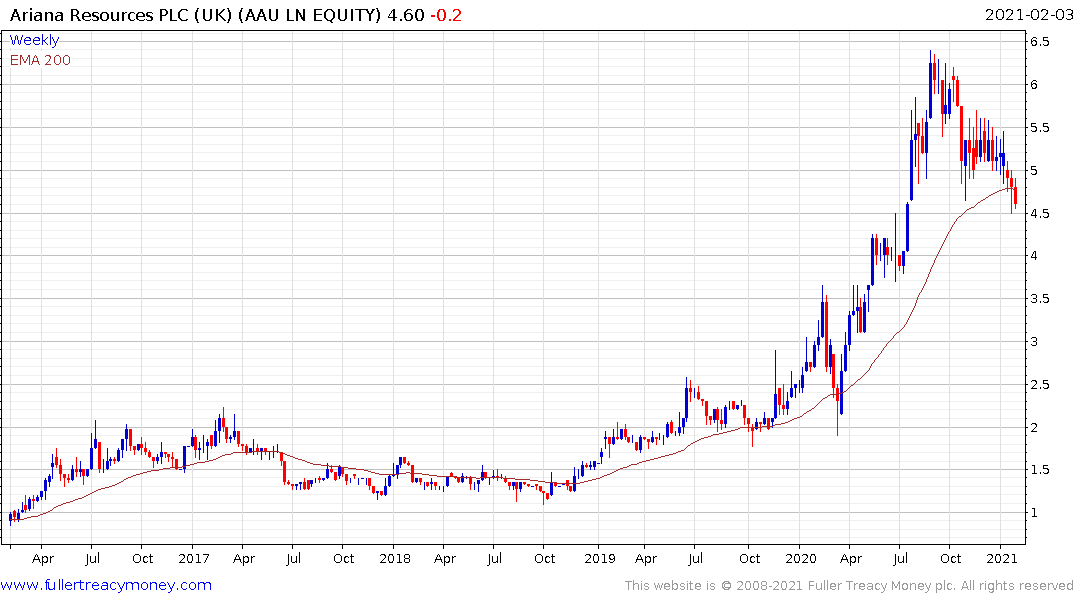
Task: Click the y-axis label '3.5'
Action: pos(1039,298)
